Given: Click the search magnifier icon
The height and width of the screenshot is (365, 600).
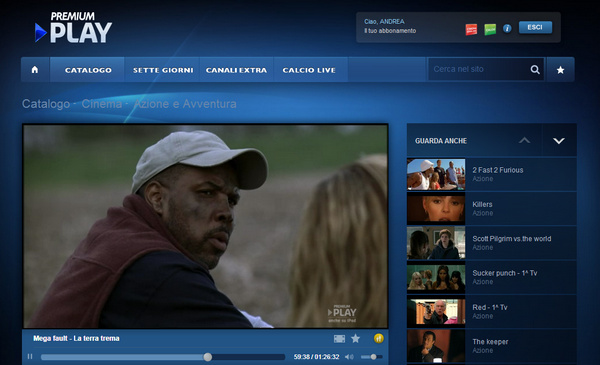Looking at the screenshot, I should [535, 70].
